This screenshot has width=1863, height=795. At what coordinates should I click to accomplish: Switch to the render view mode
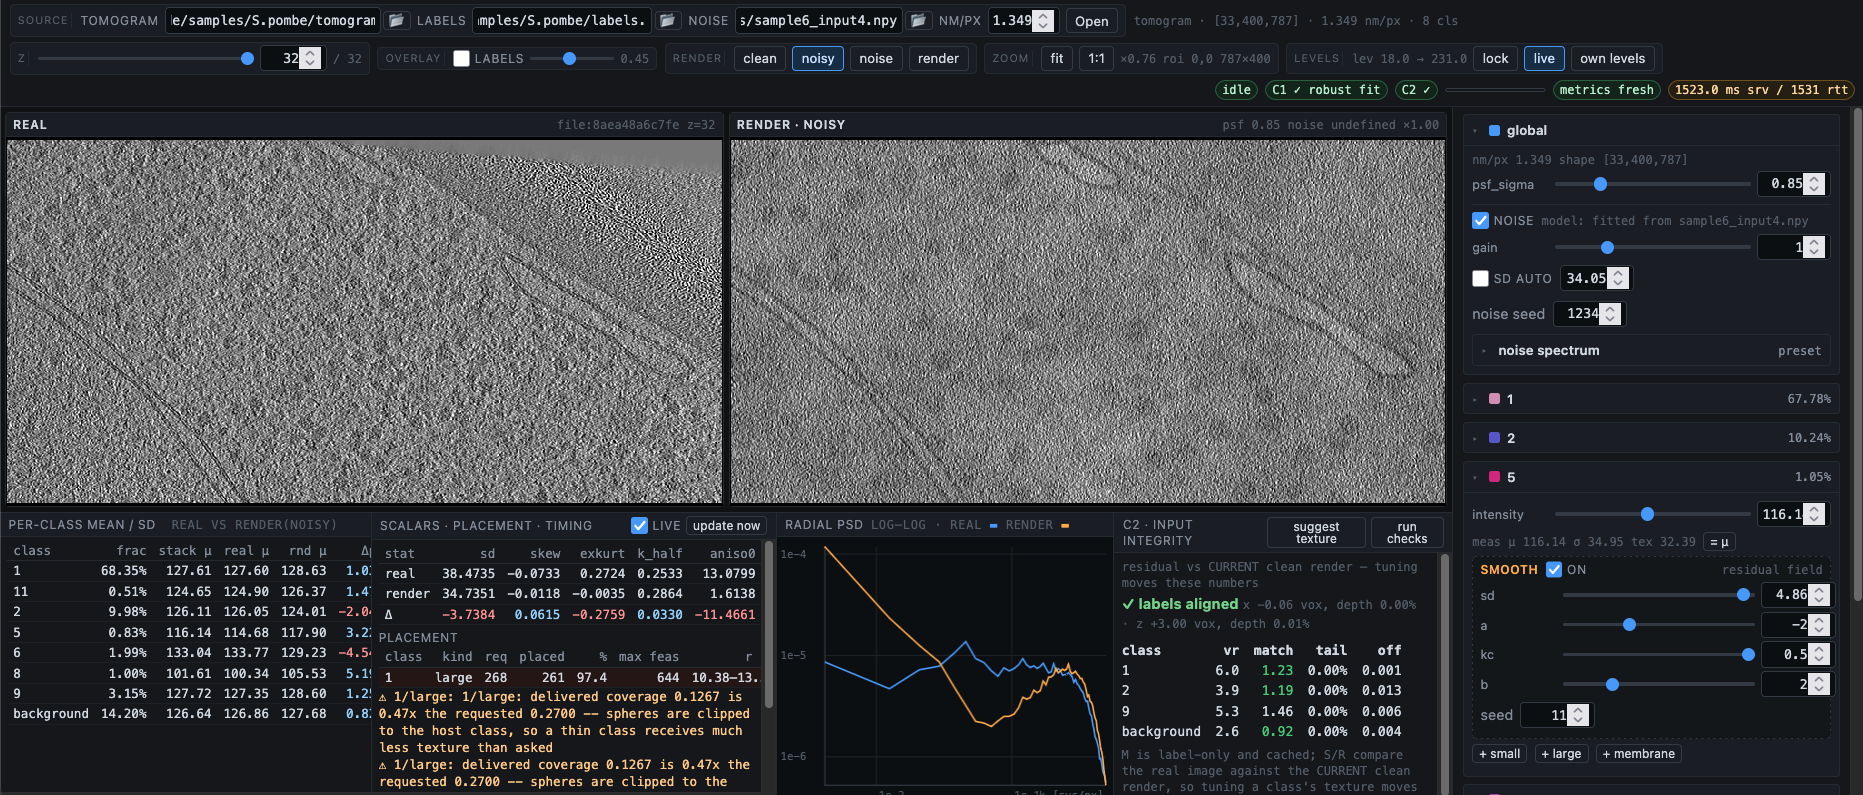(x=938, y=58)
